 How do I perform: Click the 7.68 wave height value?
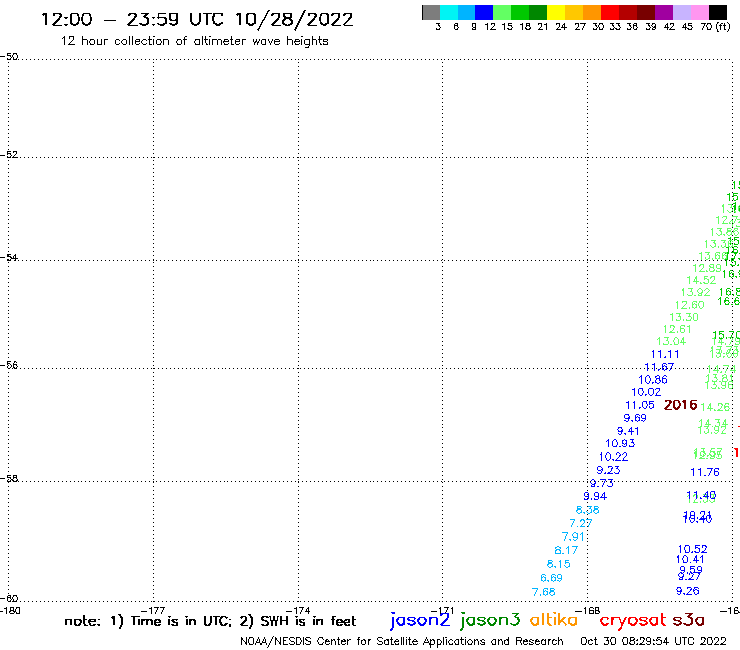544,592
